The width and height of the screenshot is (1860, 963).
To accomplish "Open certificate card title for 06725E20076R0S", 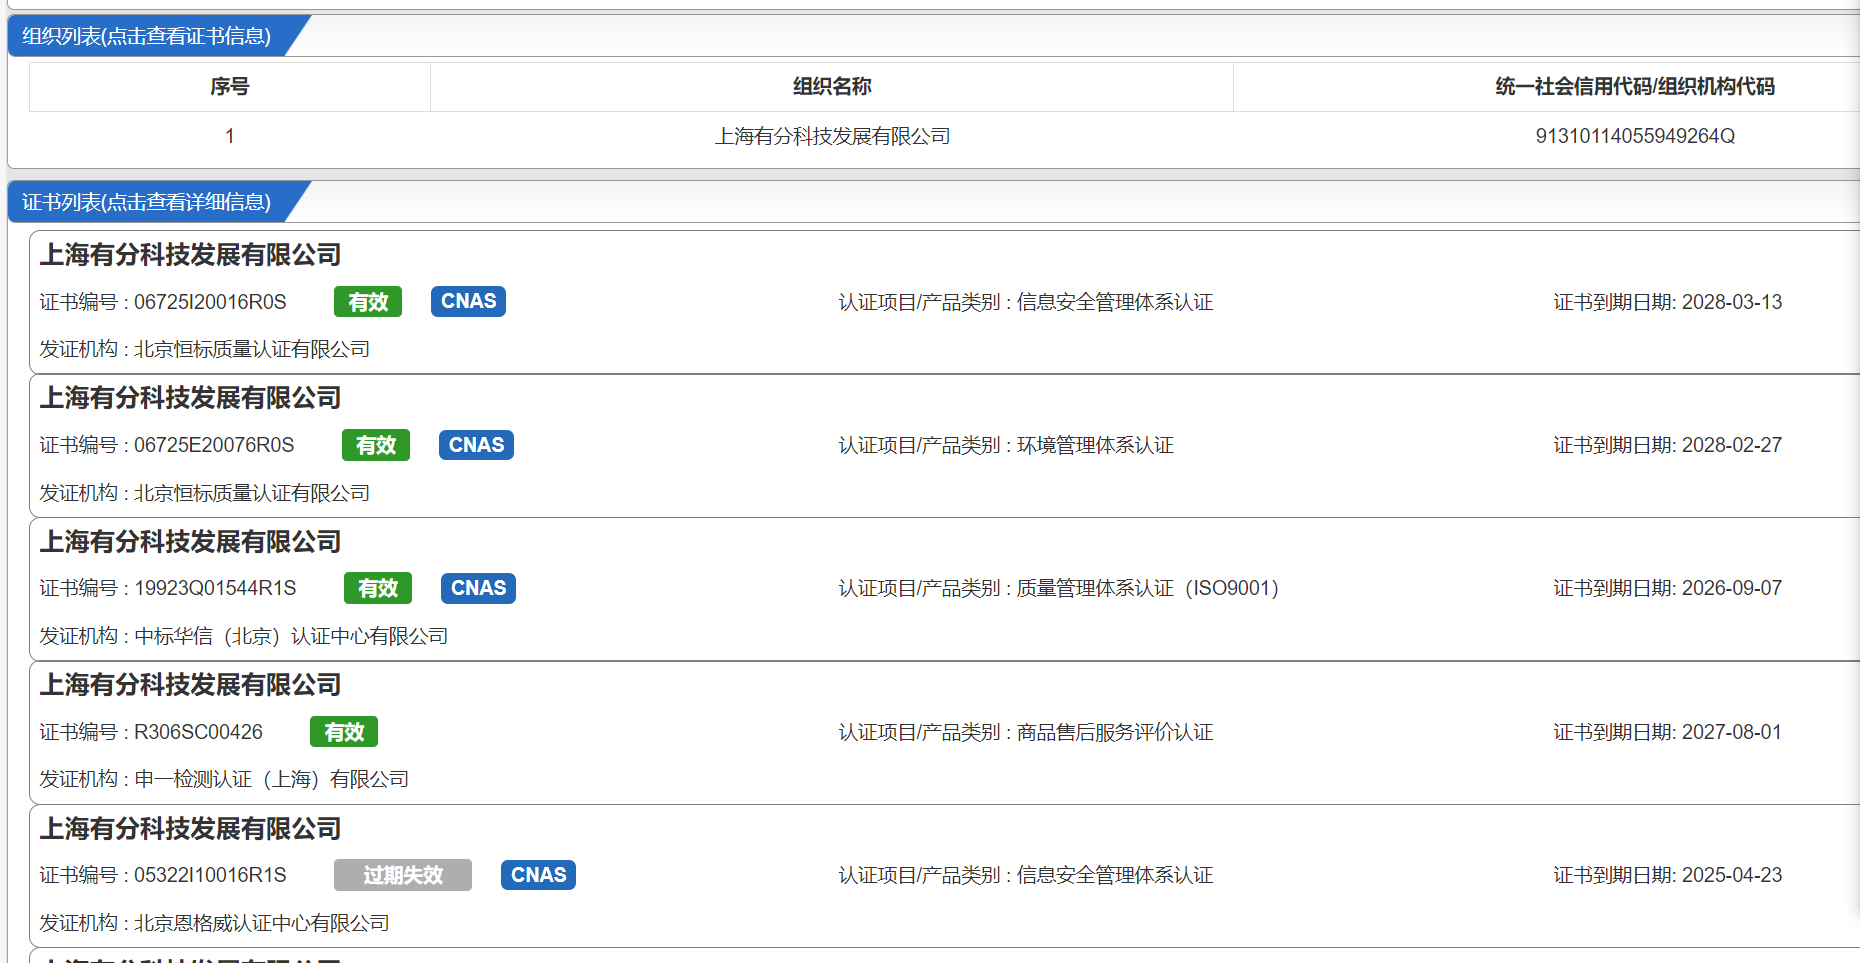I will (190, 398).
